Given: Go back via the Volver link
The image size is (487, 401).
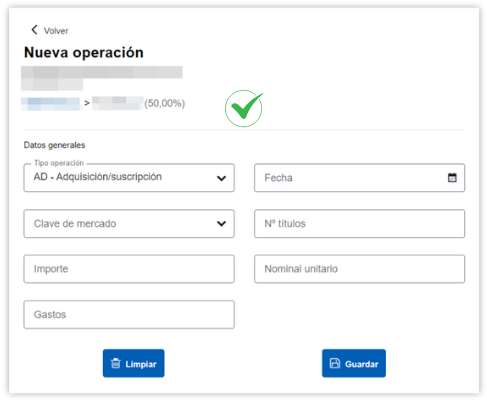Looking at the screenshot, I should (x=56, y=31).
